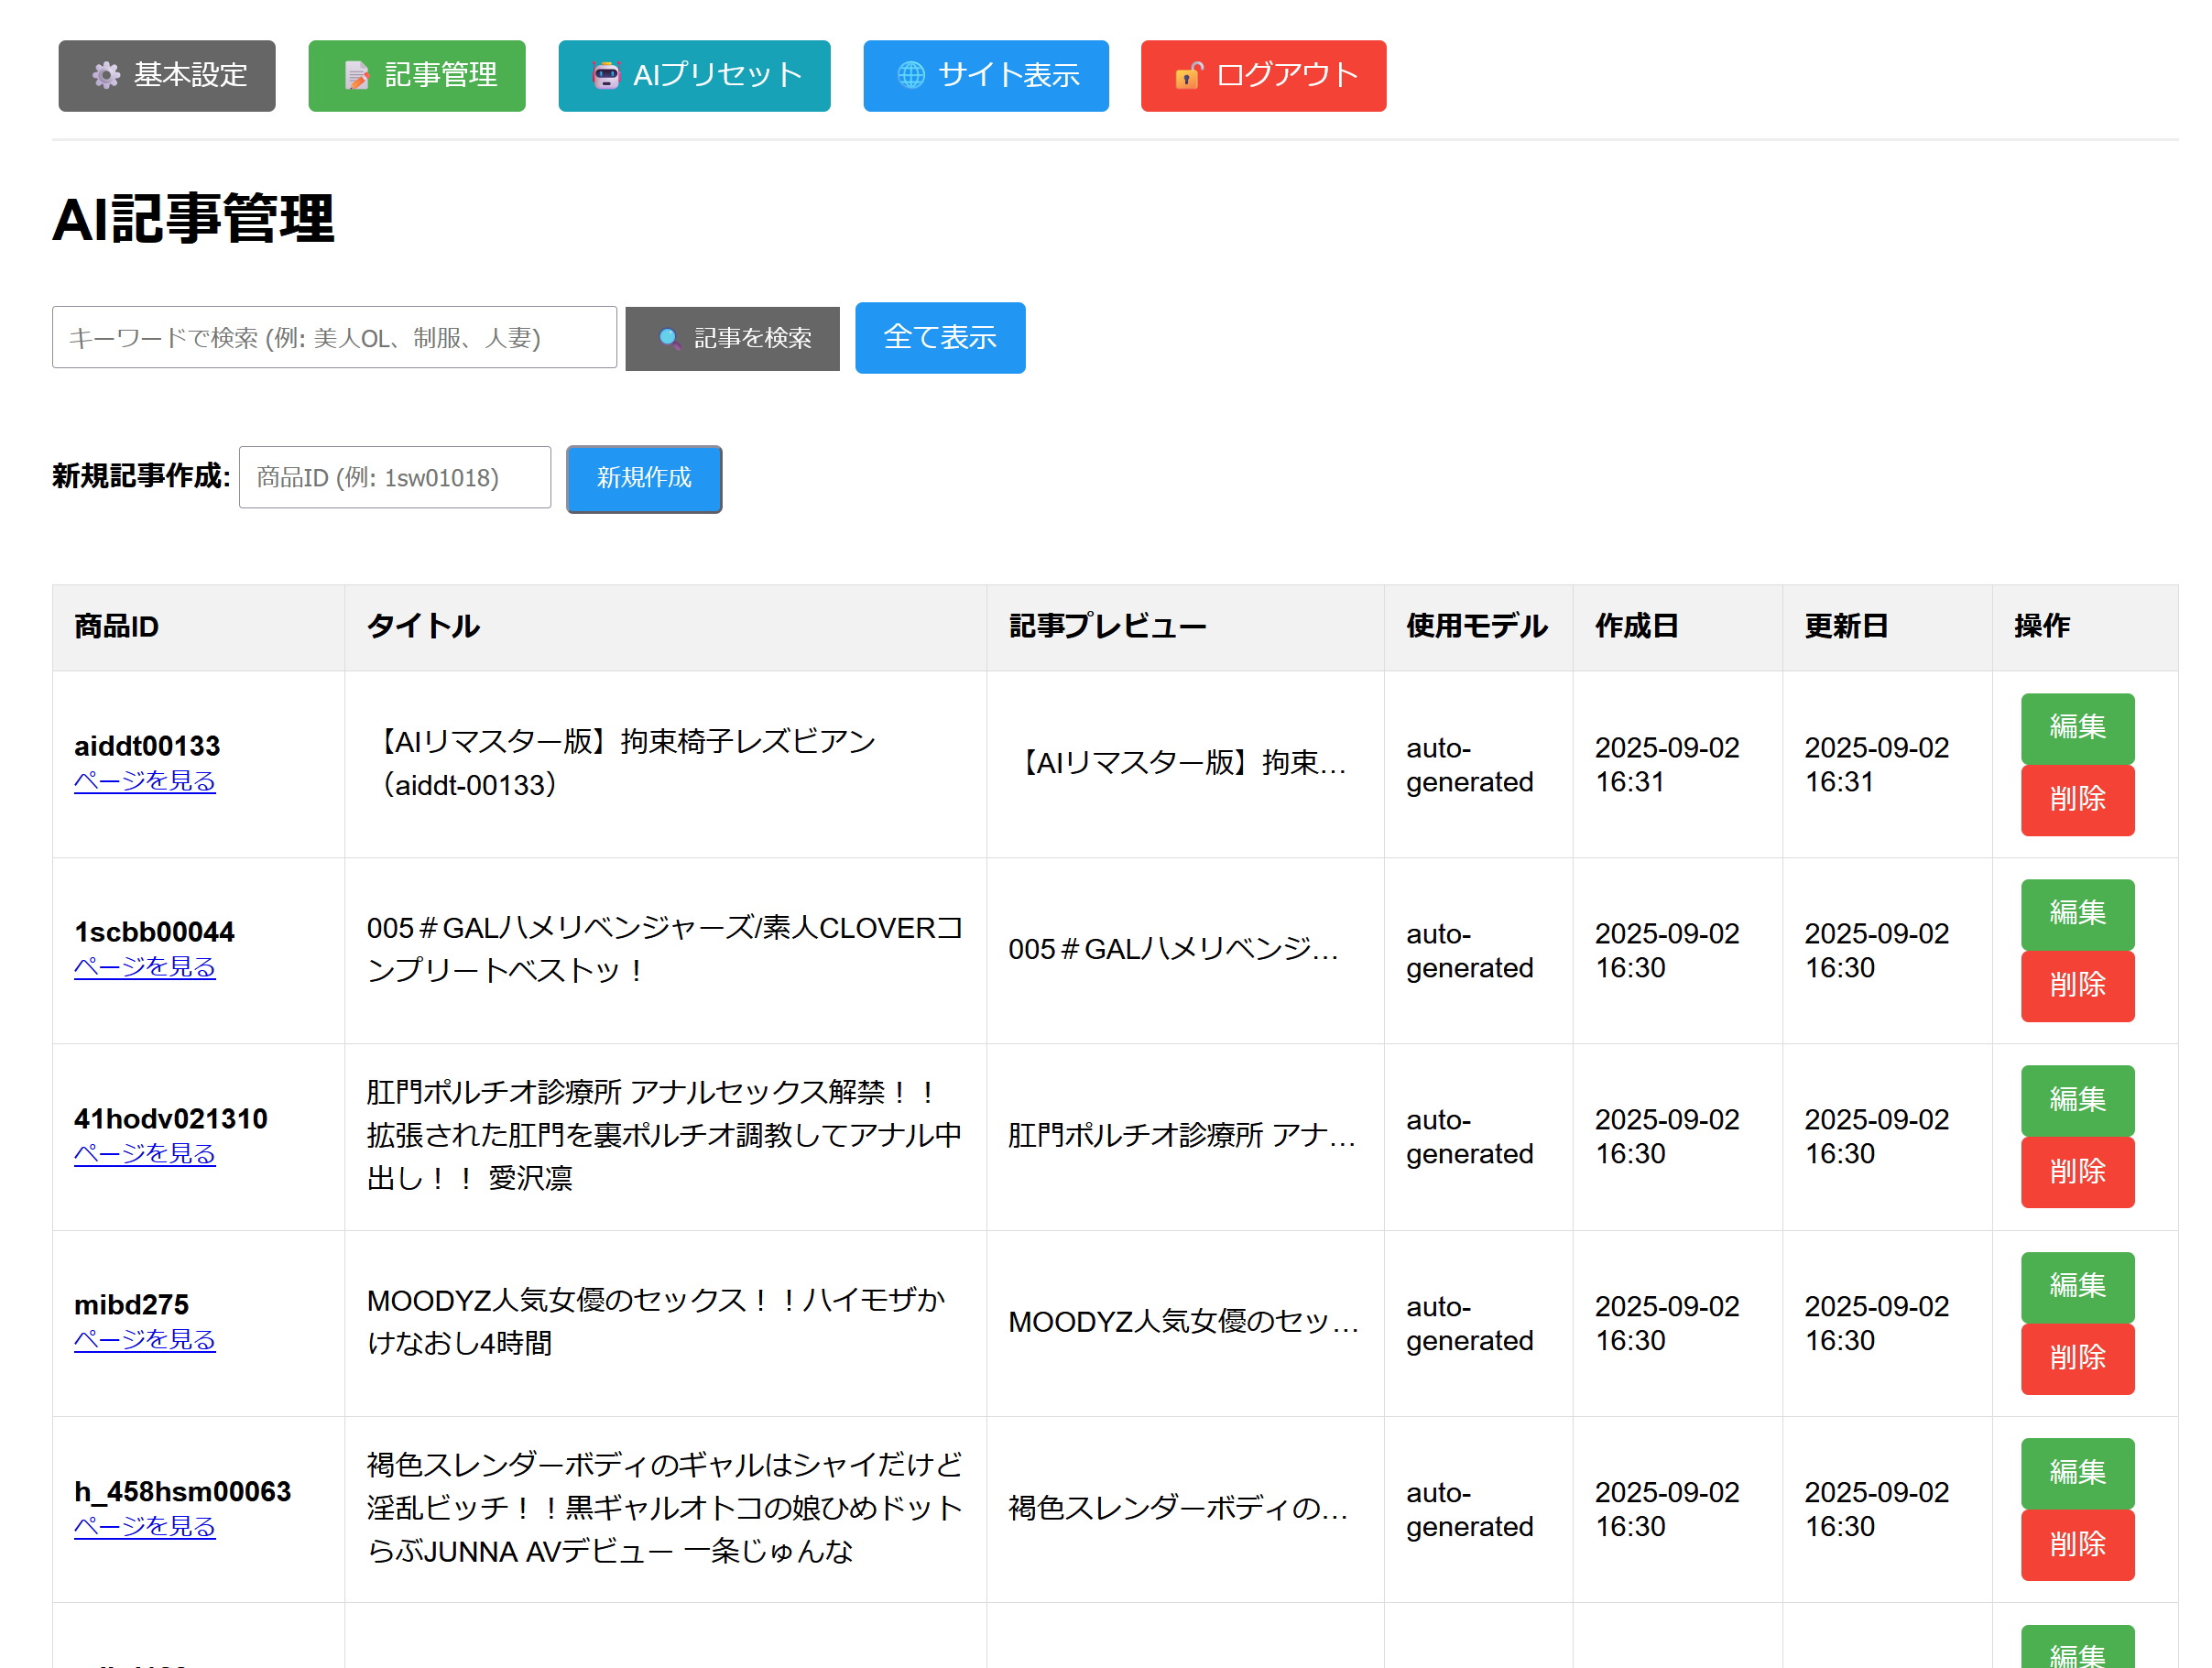Edit the 41hodv021310 article with 編集
The height and width of the screenshot is (1668, 2212).
tap(2077, 1100)
